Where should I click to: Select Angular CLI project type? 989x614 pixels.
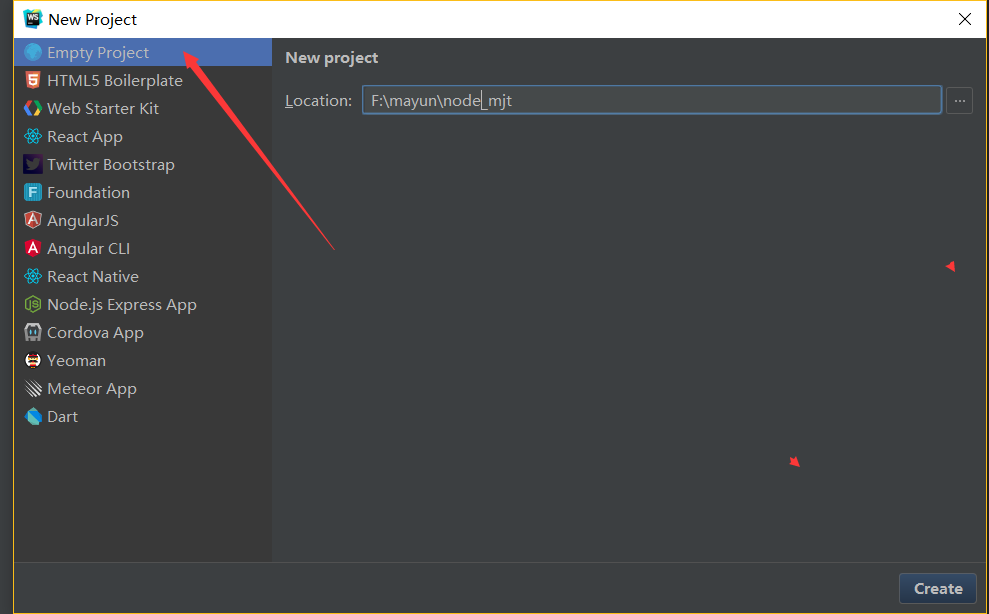[x=88, y=249]
